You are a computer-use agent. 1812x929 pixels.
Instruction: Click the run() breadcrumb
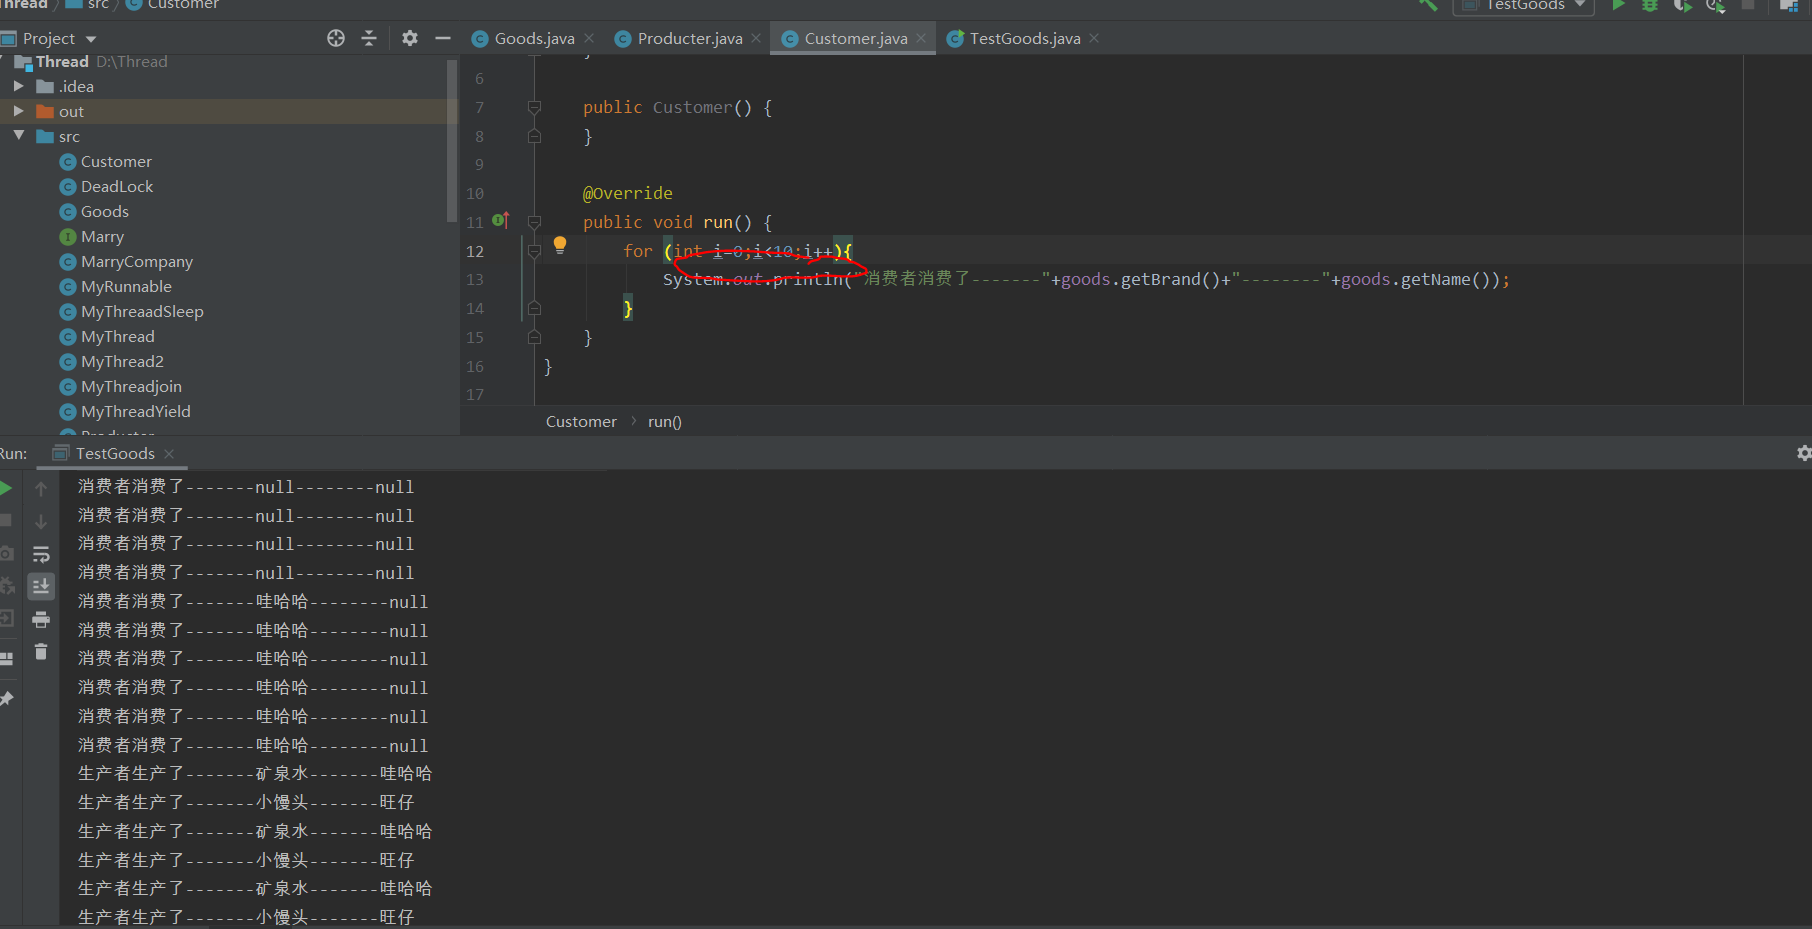click(664, 421)
